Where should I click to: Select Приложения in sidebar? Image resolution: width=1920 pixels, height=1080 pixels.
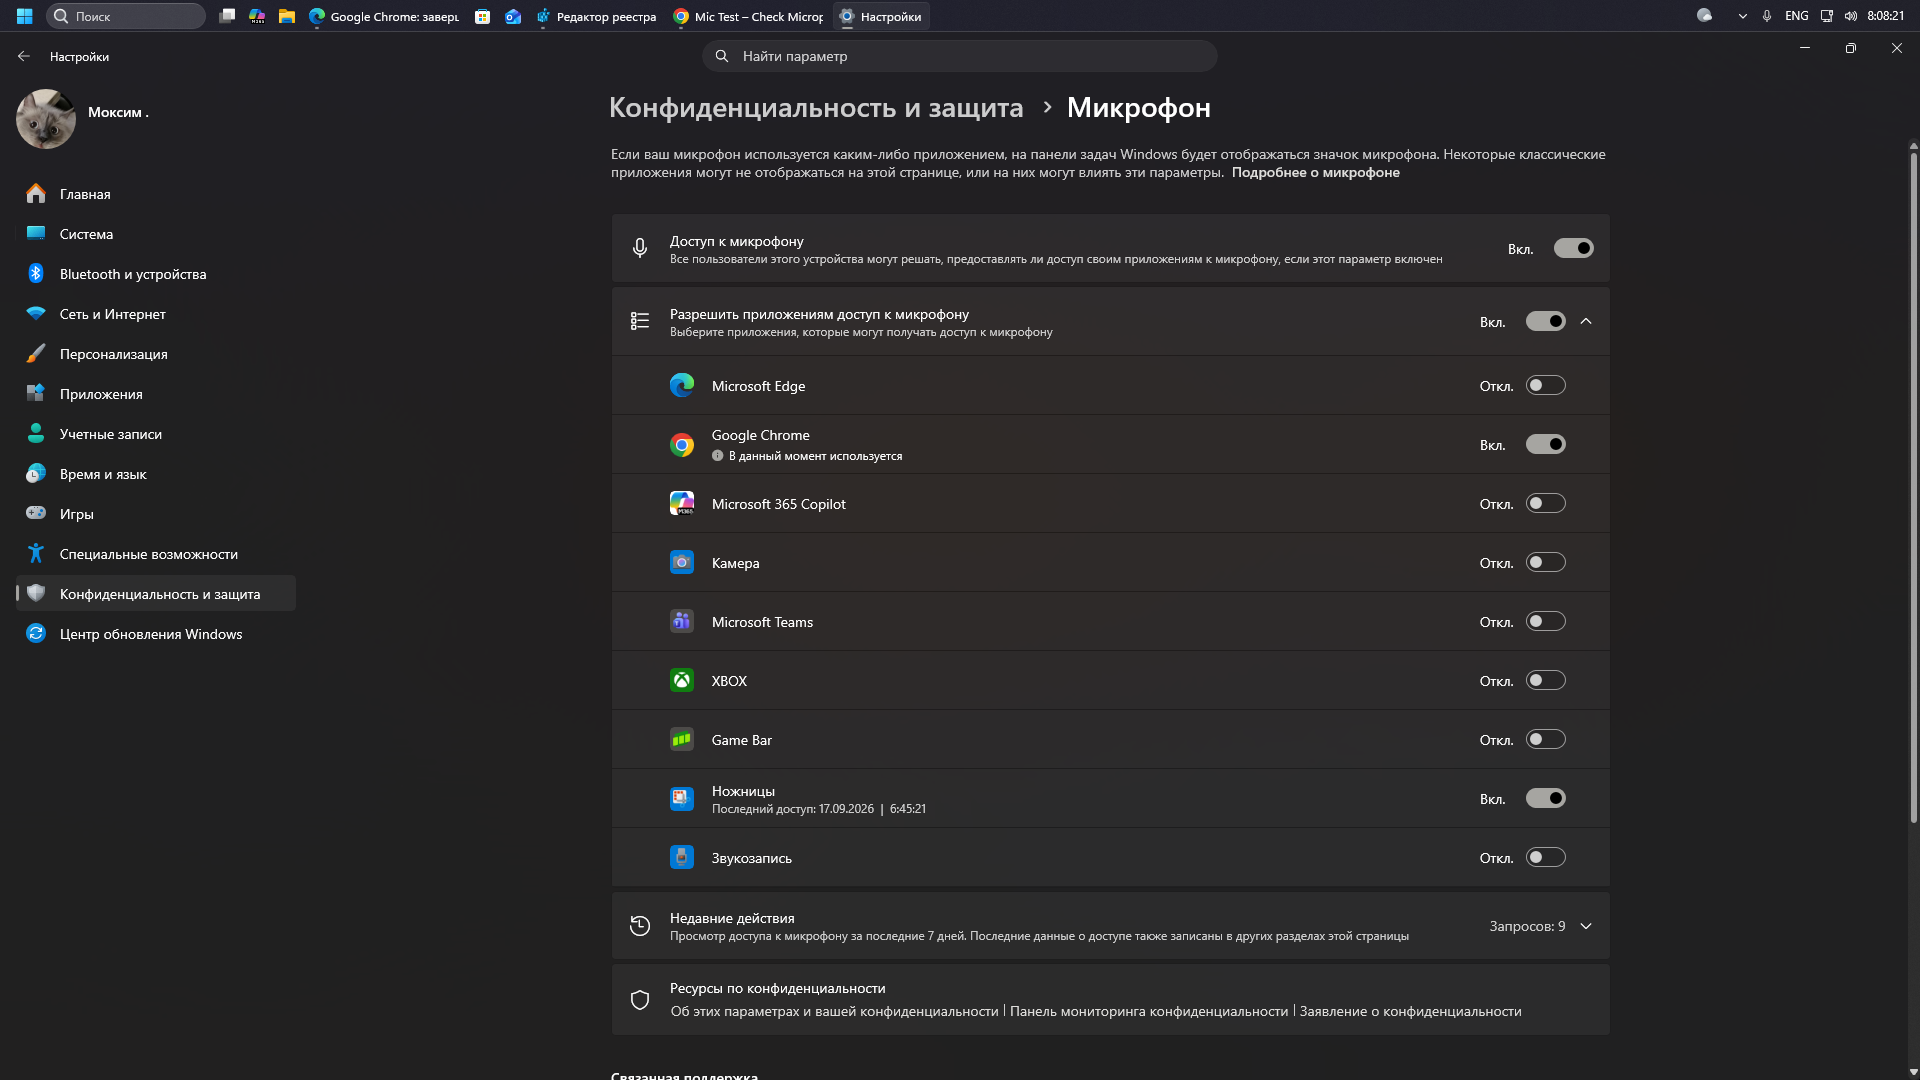click(x=156, y=394)
